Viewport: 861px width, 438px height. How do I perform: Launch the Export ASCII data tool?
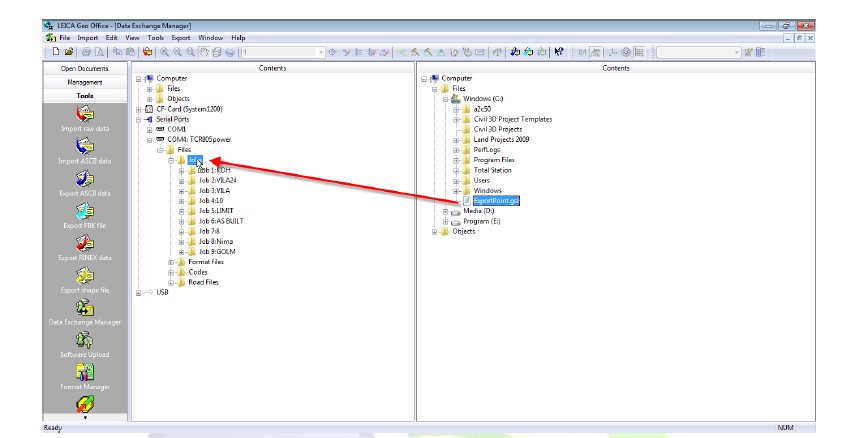click(85, 179)
